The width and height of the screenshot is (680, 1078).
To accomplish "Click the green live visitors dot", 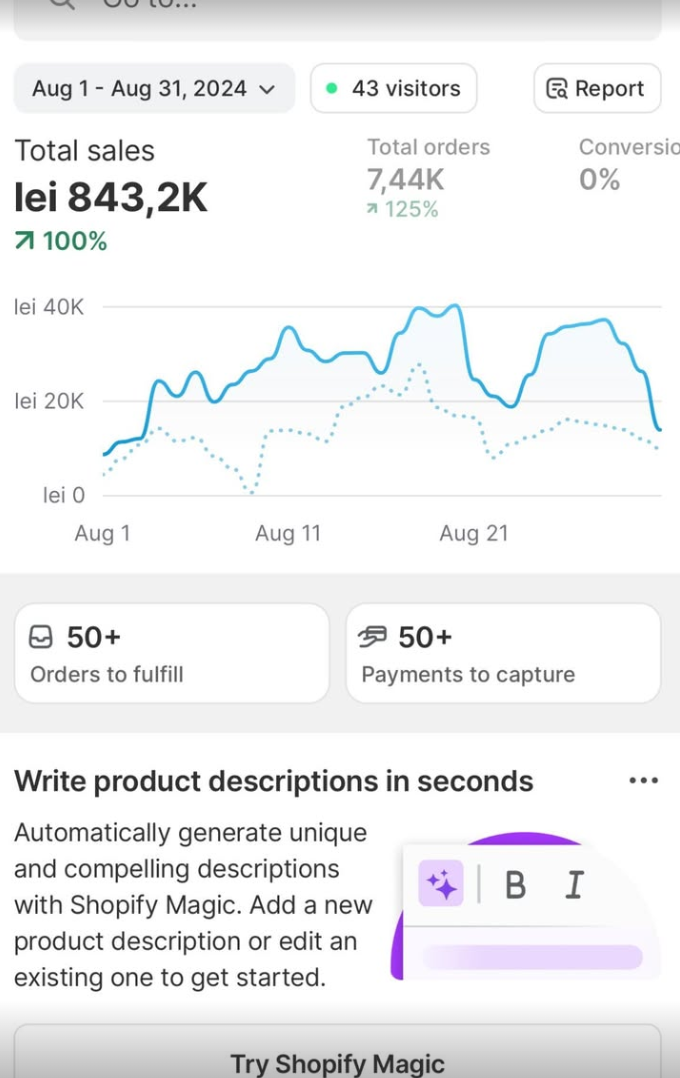I will (331, 89).
